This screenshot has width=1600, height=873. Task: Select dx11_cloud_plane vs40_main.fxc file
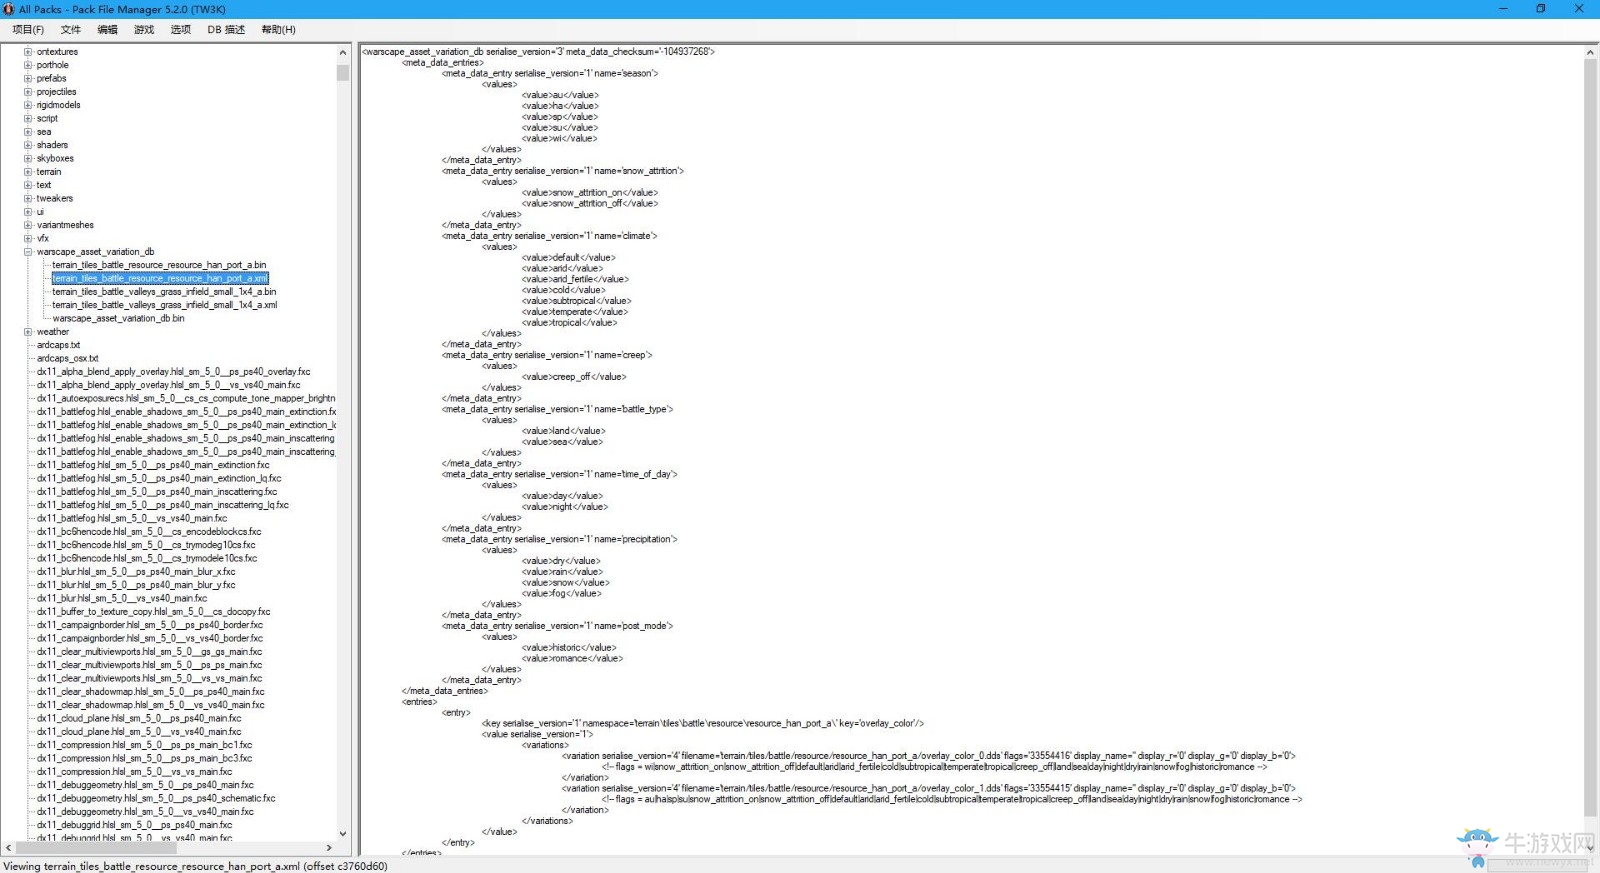[139, 732]
